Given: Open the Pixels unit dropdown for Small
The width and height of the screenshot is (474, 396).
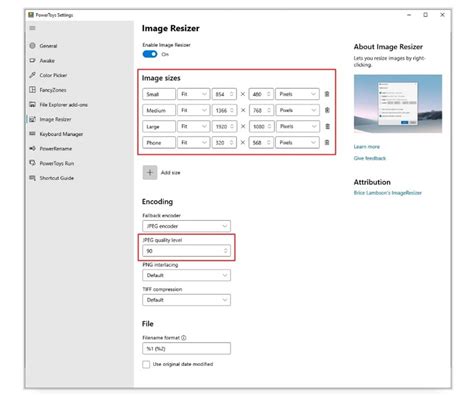Looking at the screenshot, I should [x=297, y=94].
